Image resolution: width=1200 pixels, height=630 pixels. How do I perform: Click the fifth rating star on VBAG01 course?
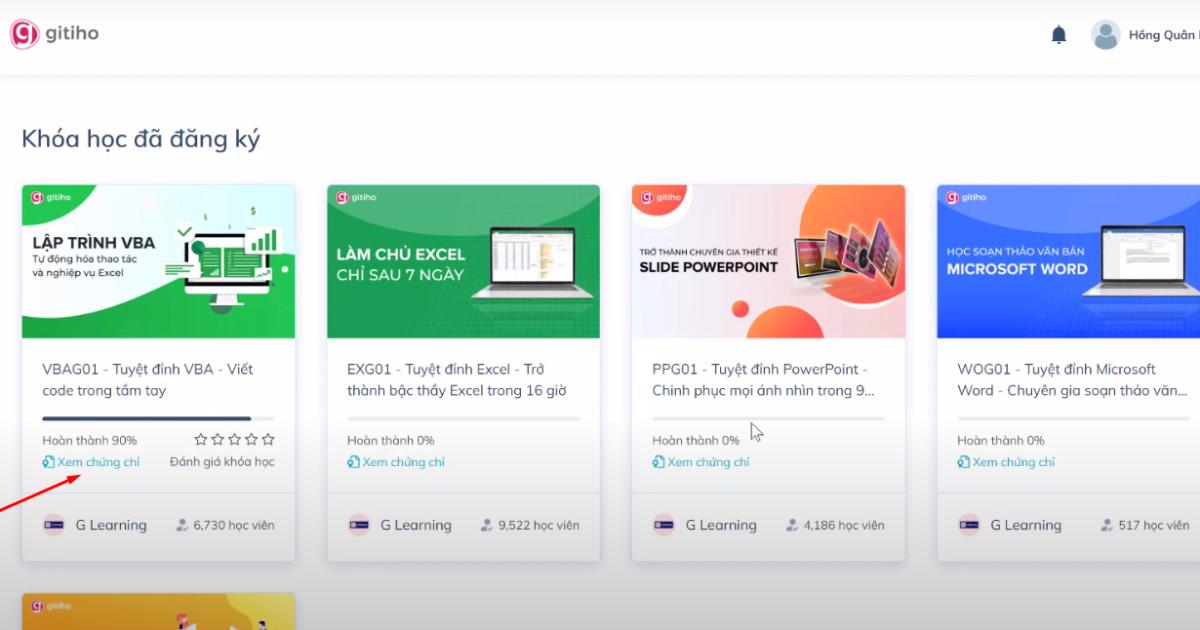(x=268, y=439)
